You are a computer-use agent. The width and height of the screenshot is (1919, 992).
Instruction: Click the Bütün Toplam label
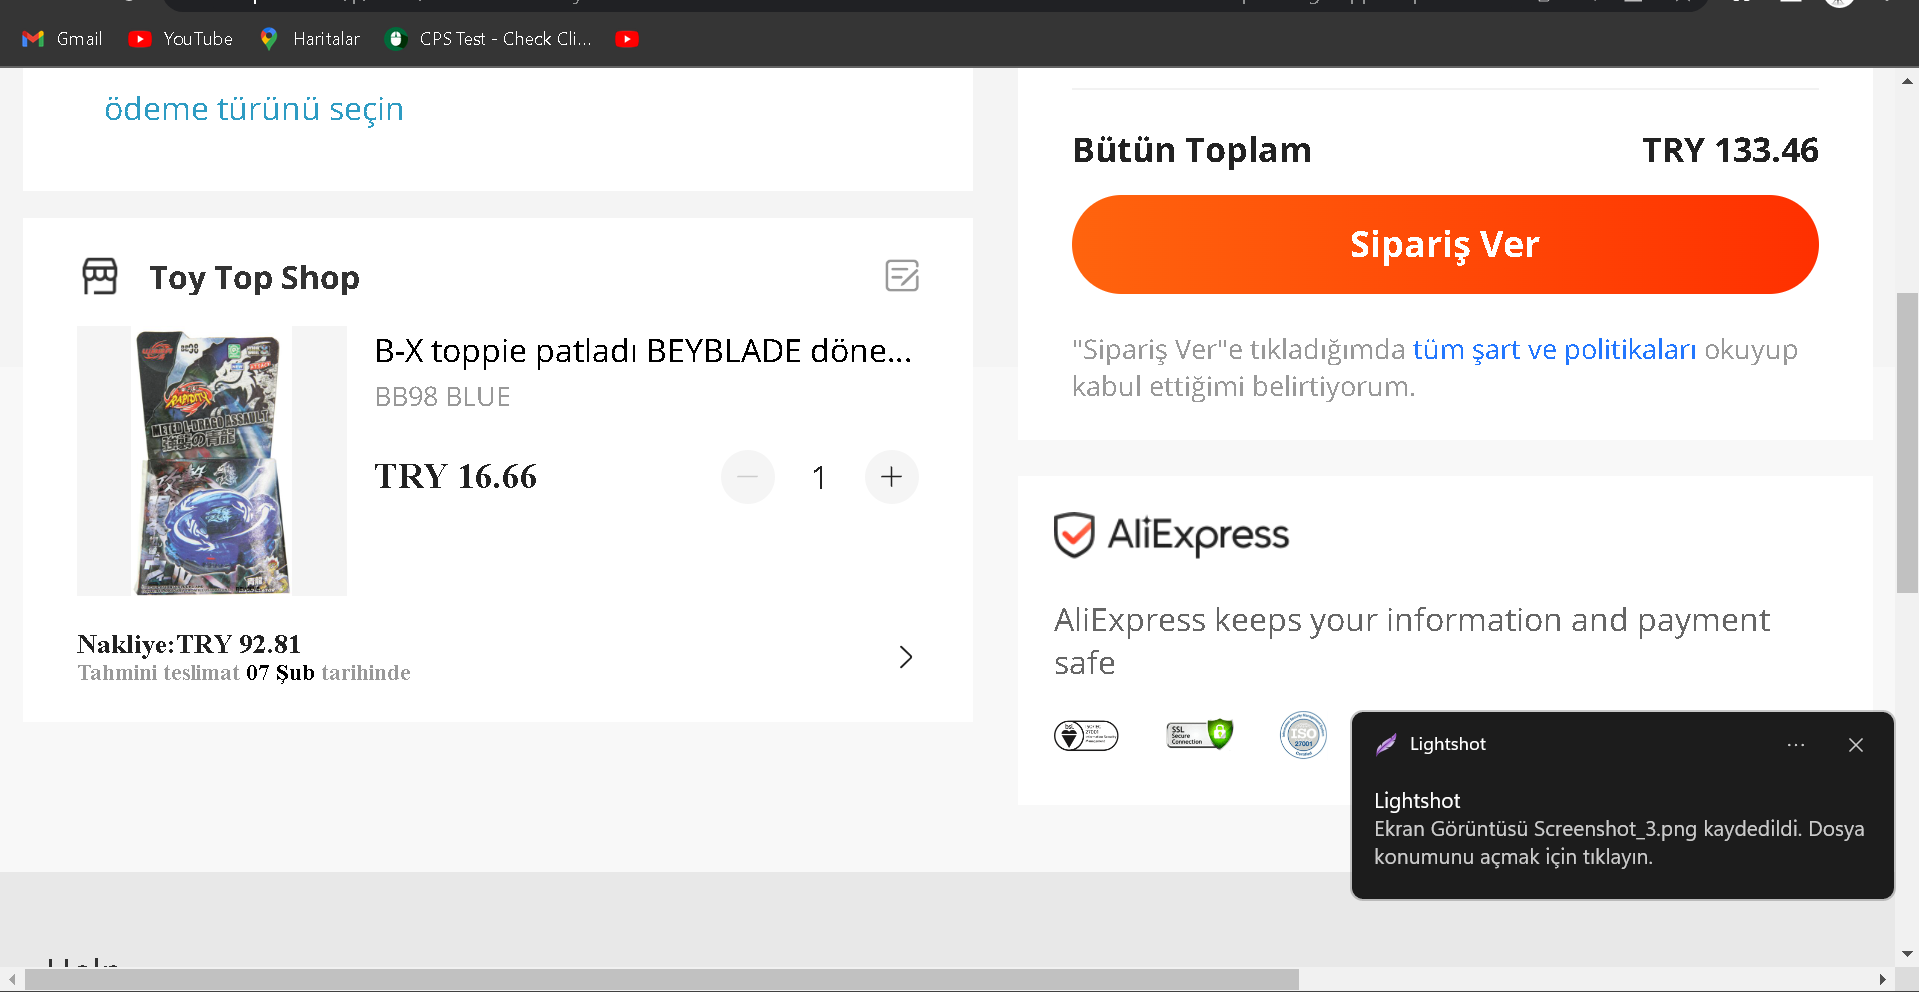pyautogui.click(x=1192, y=150)
